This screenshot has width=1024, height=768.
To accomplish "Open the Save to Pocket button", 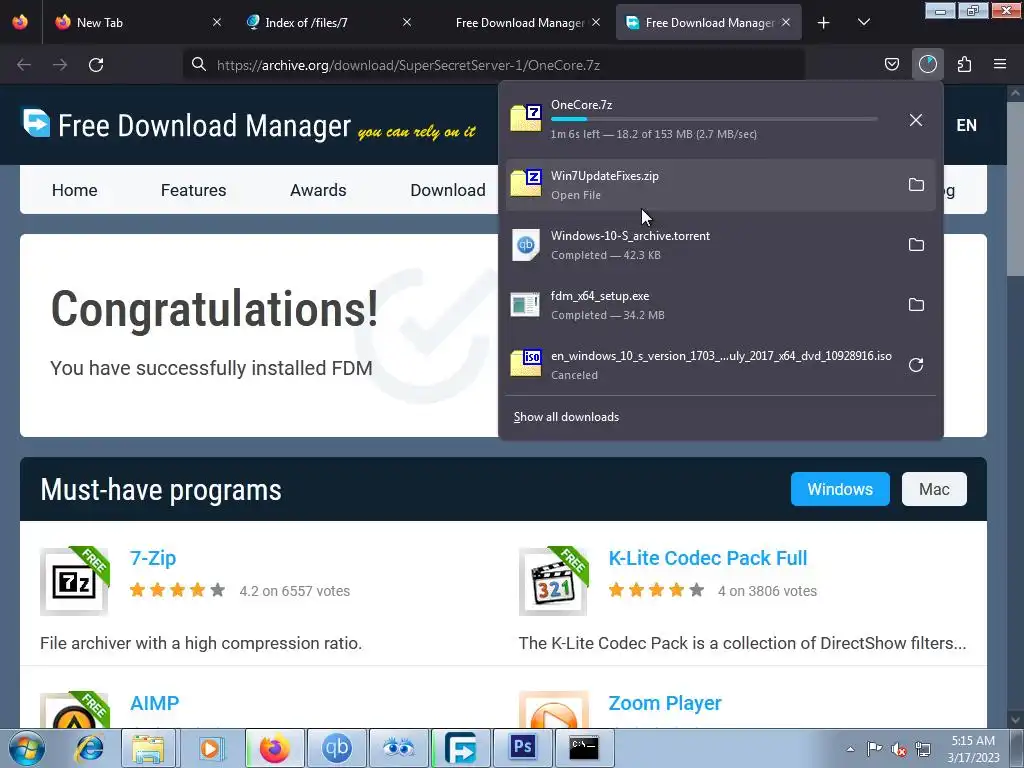I will tap(891, 64).
